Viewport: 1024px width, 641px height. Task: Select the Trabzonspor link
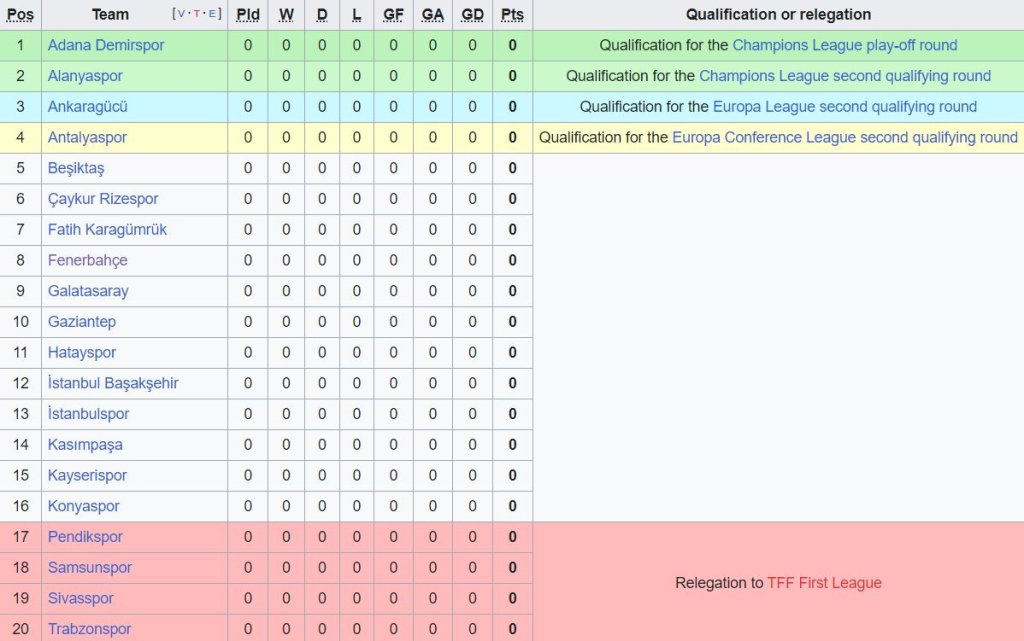point(89,629)
